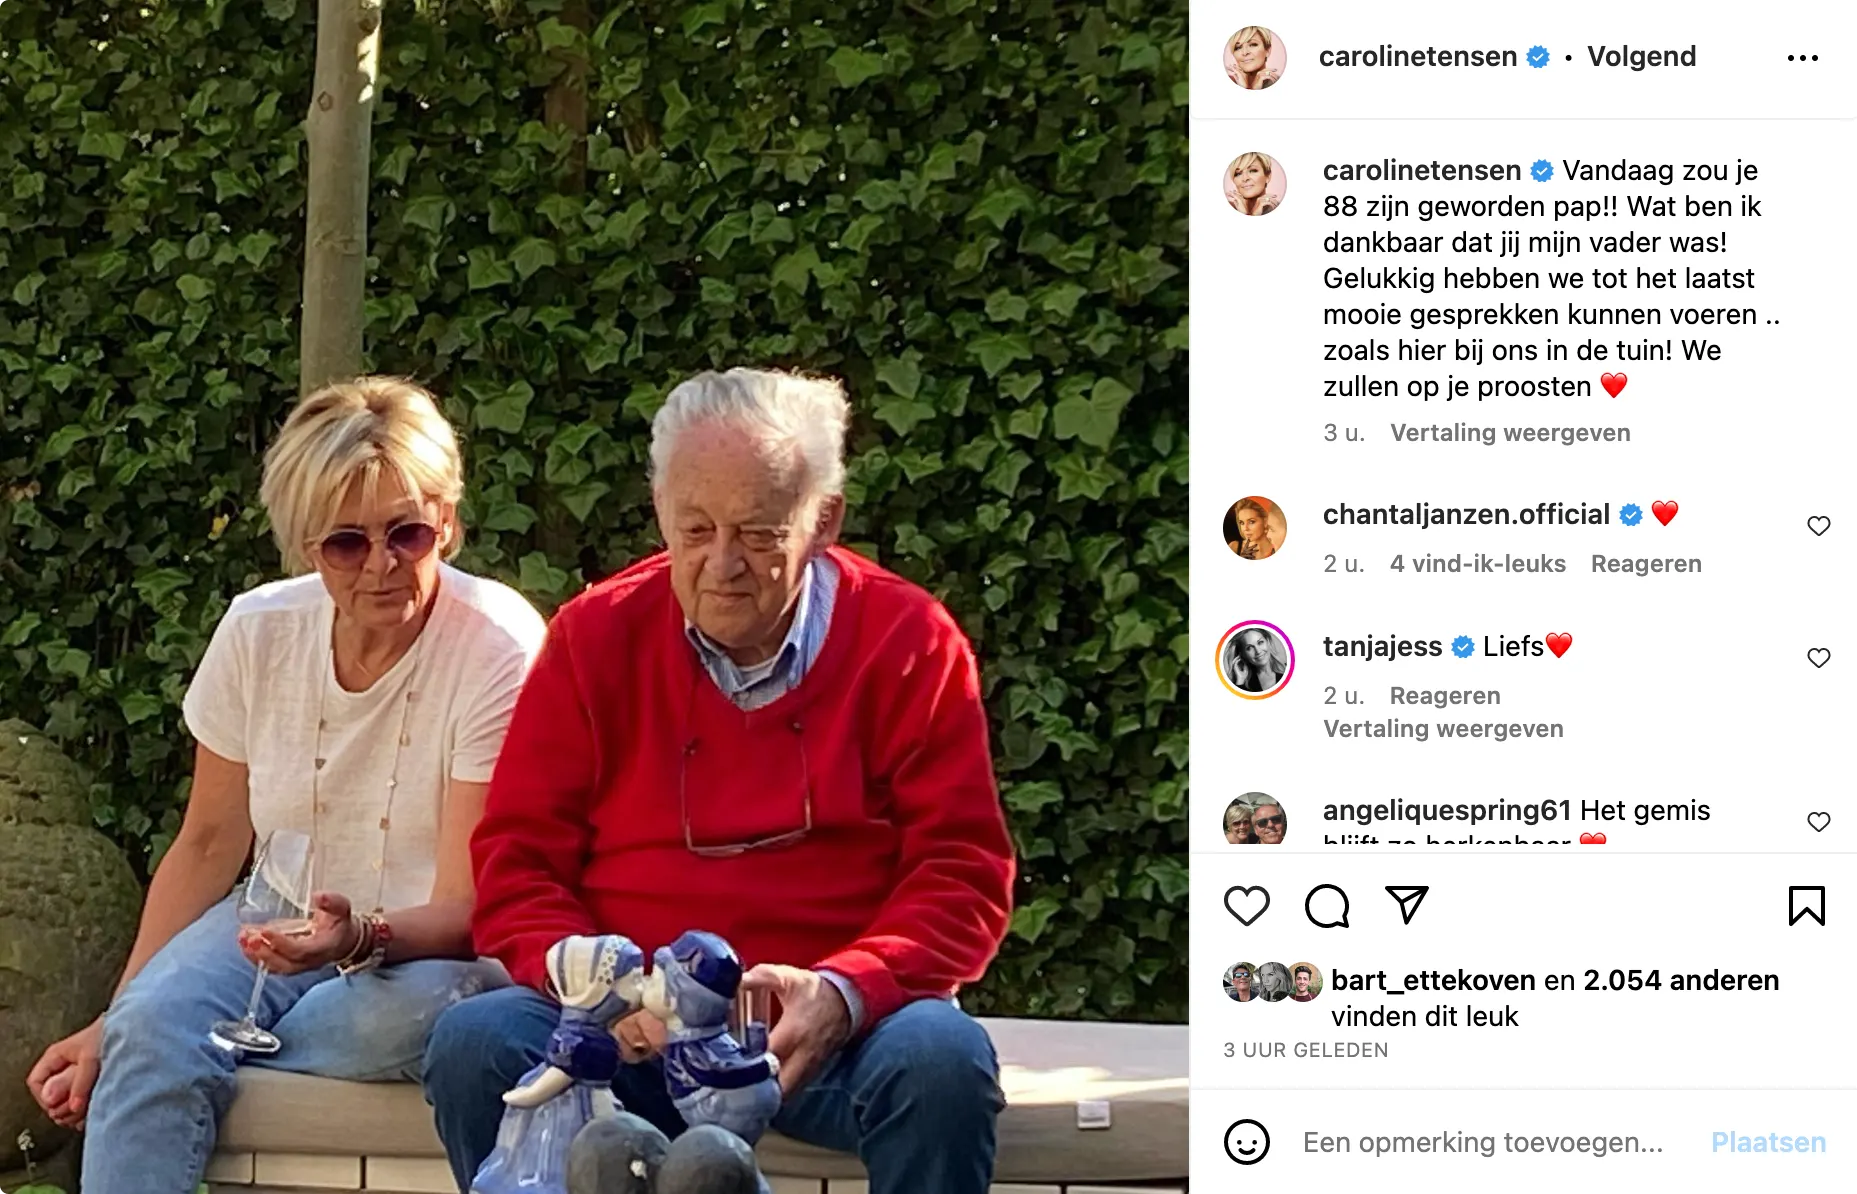
Task: Like chantaljanzen.official's comment
Action: point(1818,526)
